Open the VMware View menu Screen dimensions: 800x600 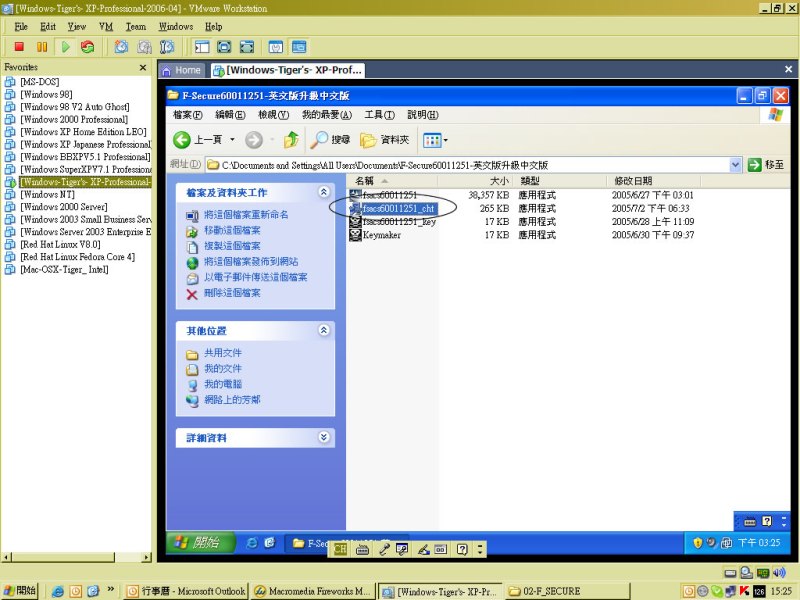pyautogui.click(x=77, y=27)
